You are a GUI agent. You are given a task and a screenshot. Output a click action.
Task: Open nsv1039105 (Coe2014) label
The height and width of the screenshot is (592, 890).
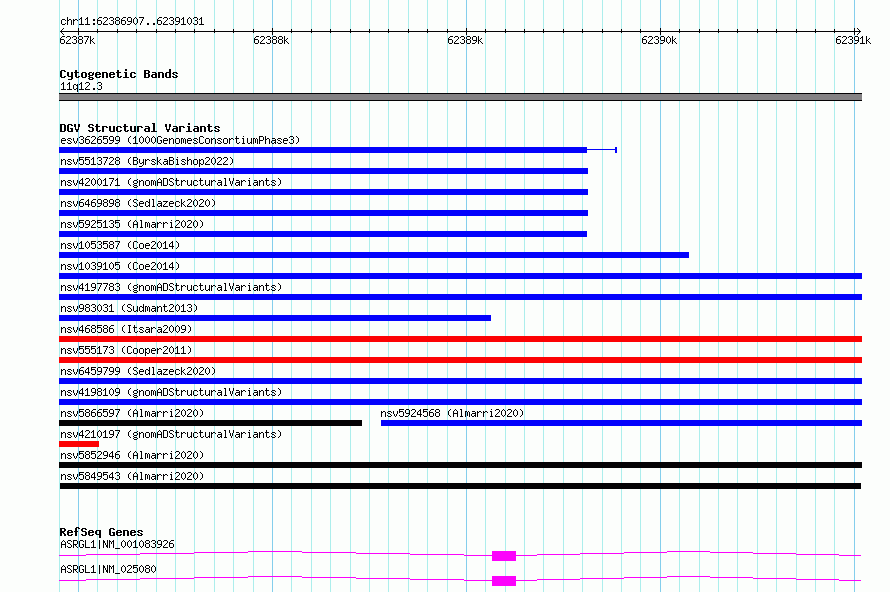coord(120,266)
